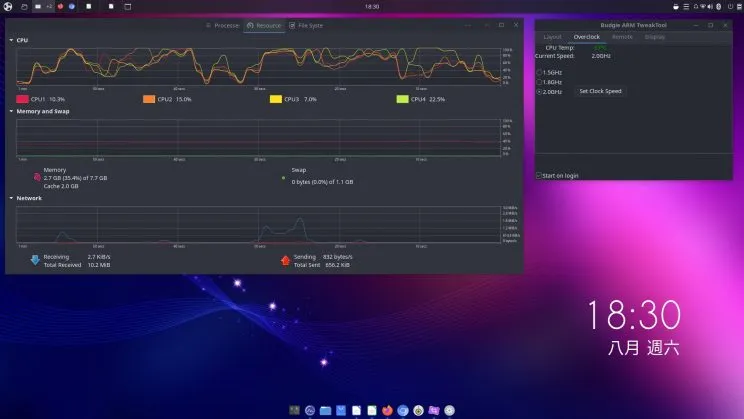The image size is (744, 419).
Task: Collapse the Memory and Swap section
Action: point(11,111)
